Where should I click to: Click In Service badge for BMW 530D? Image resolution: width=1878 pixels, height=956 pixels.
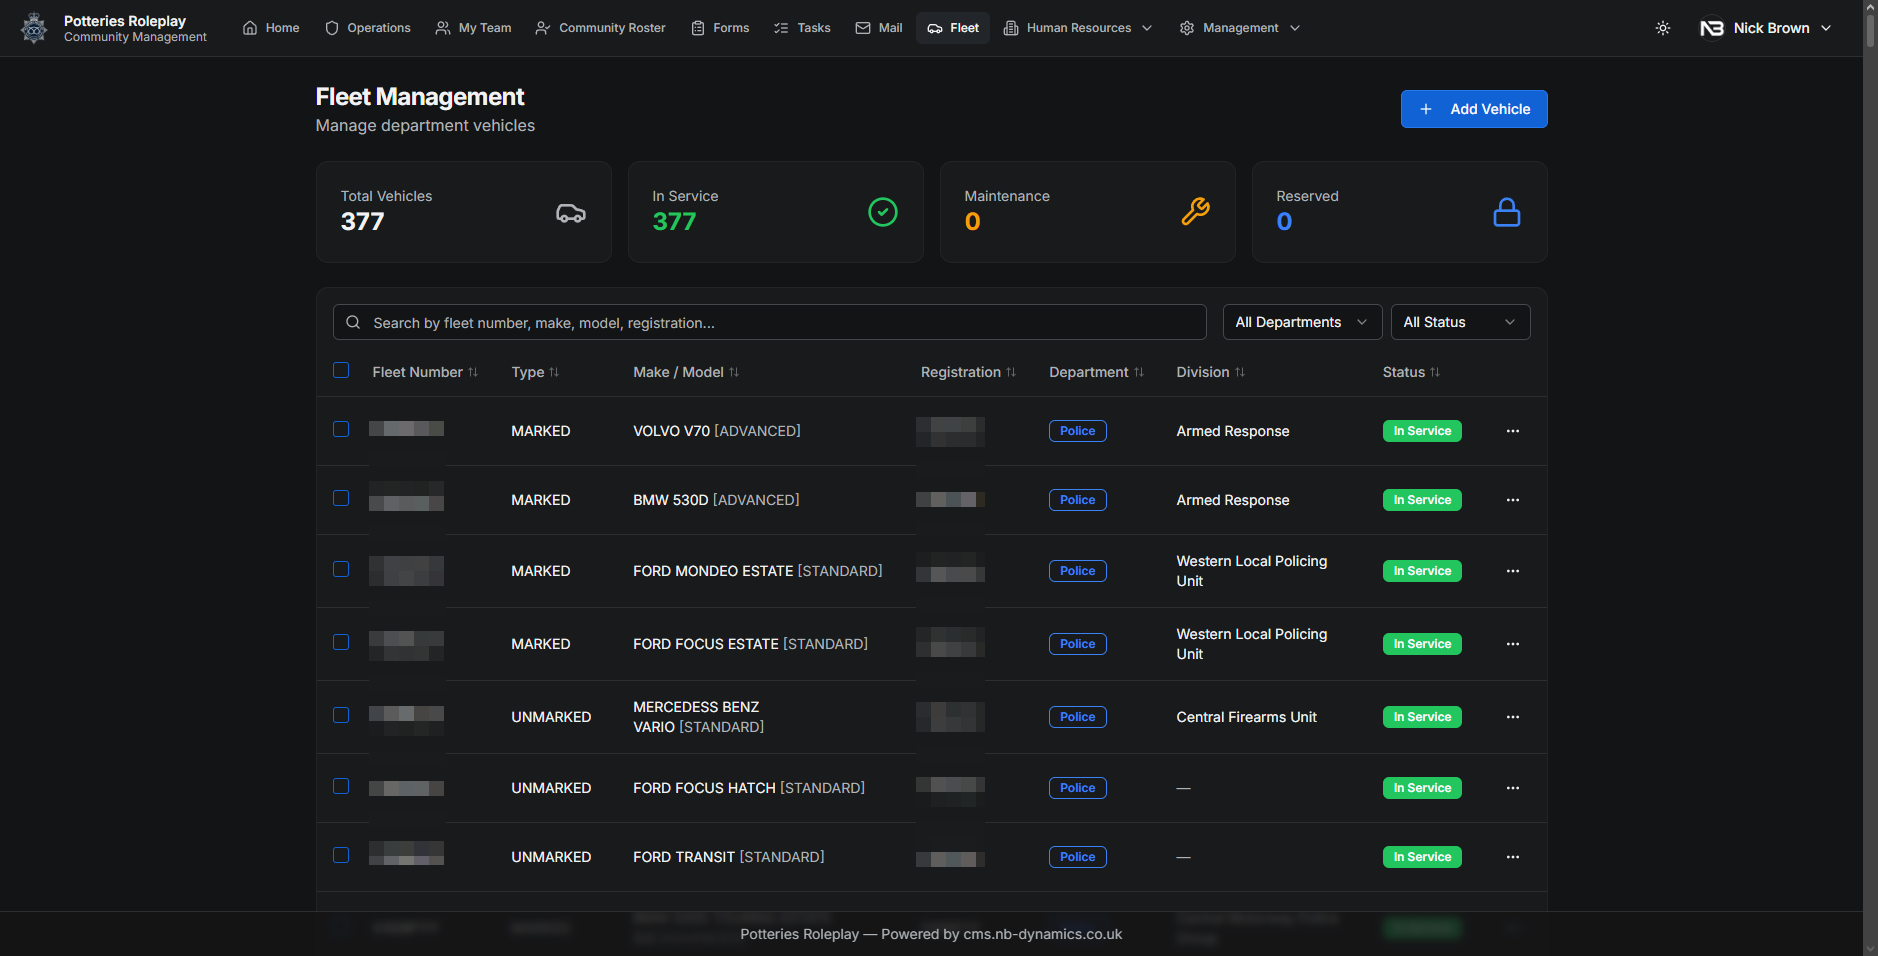click(1422, 500)
